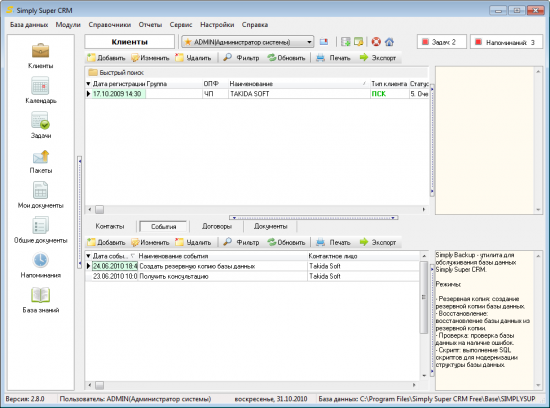Click the ПСК client type cell

tap(389, 94)
